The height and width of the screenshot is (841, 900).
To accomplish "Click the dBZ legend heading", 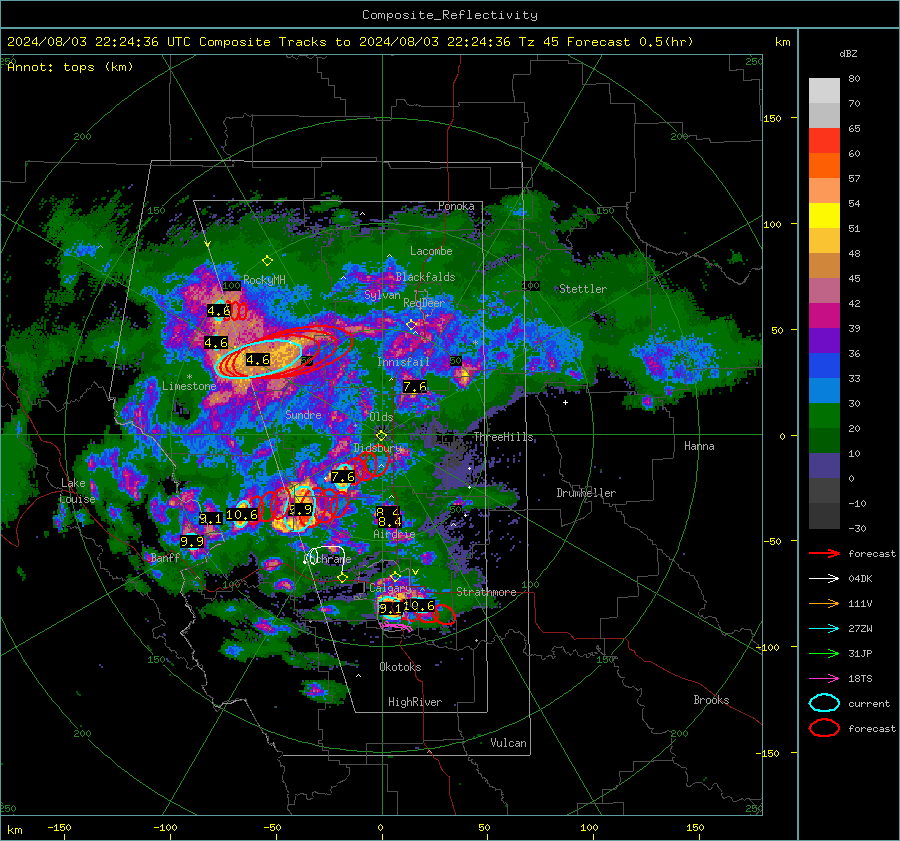I will pyautogui.click(x=848, y=53).
